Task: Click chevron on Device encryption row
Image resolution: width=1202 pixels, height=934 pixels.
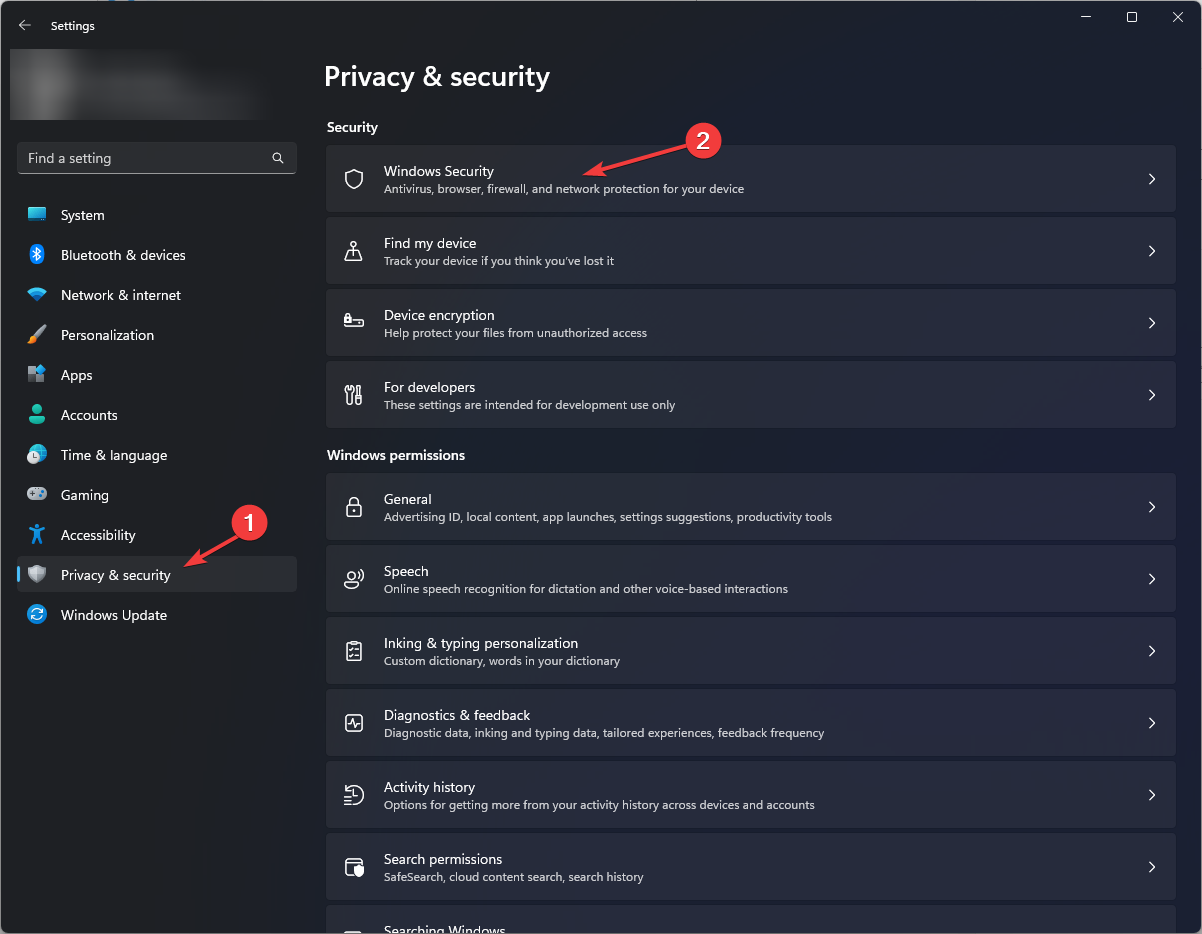Action: tap(1152, 323)
